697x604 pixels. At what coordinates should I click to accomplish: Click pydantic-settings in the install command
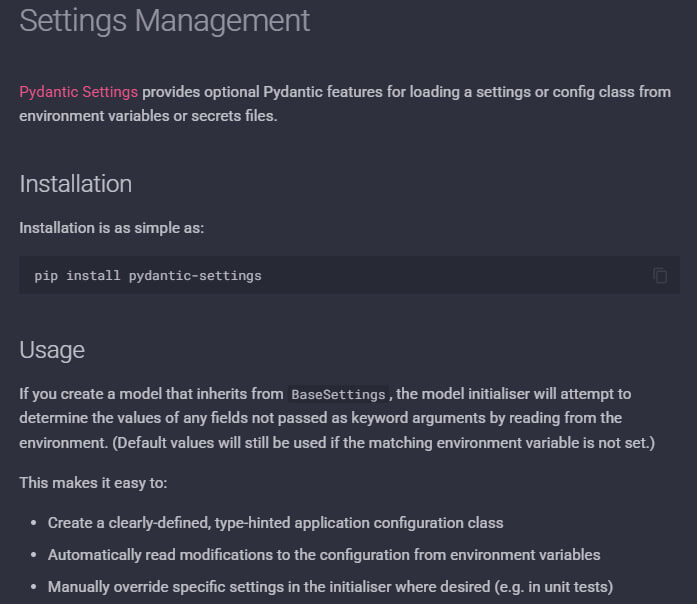195,275
